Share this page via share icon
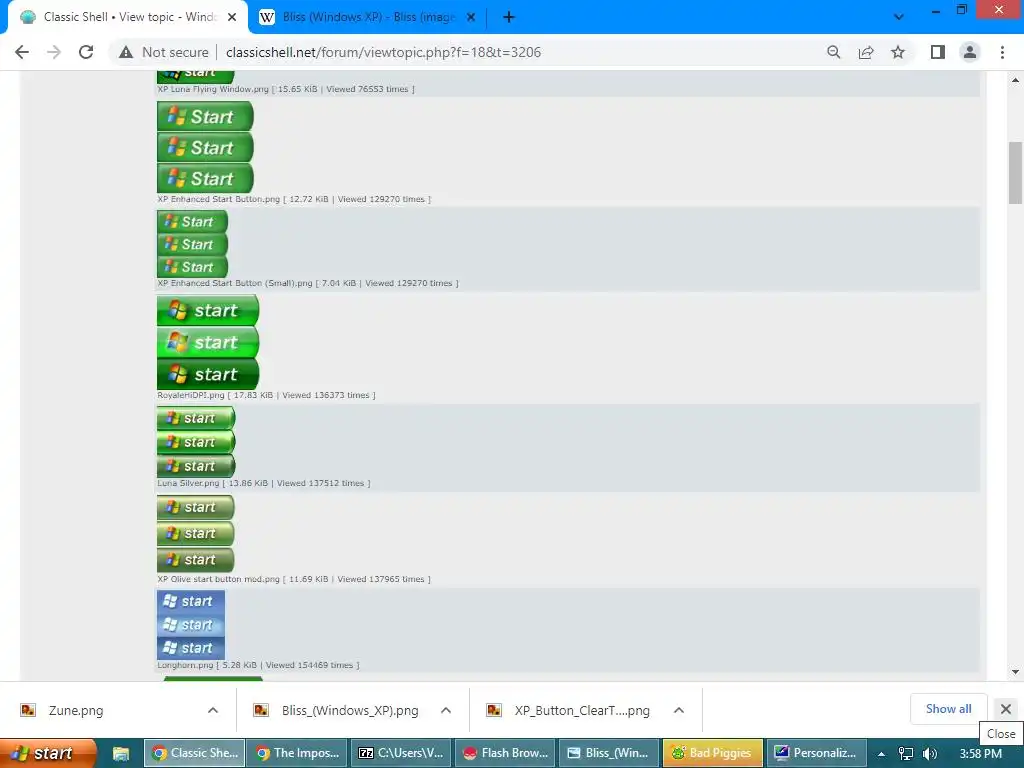The width and height of the screenshot is (1024, 768). tap(866, 52)
